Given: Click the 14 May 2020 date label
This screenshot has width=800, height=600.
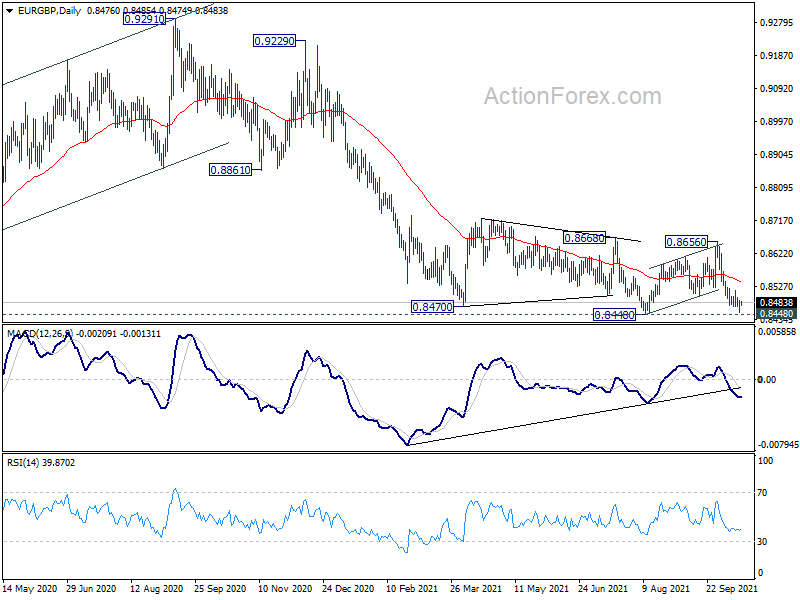Looking at the screenshot, I should 30,588.
